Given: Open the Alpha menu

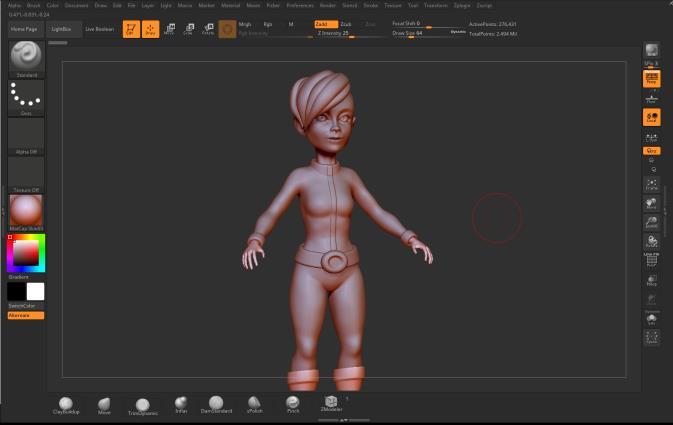Looking at the screenshot, I should (14, 6).
